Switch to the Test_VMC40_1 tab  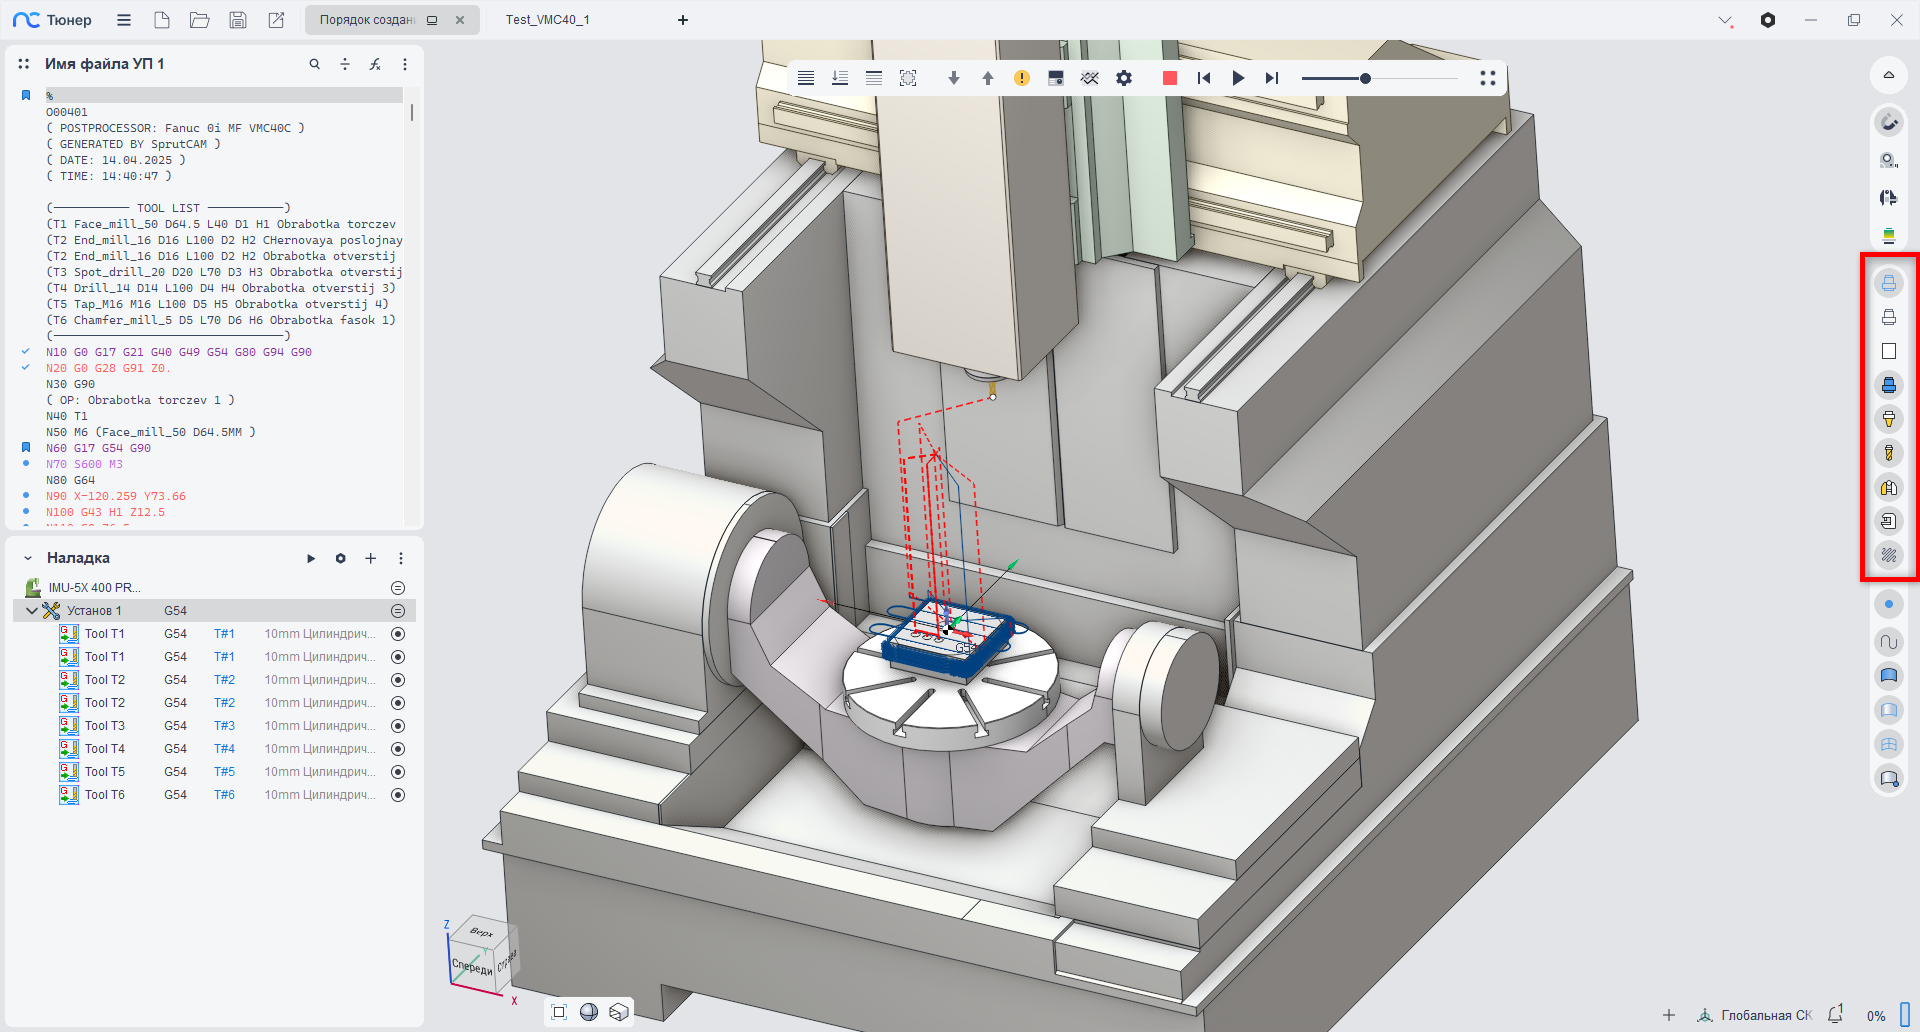tap(547, 20)
